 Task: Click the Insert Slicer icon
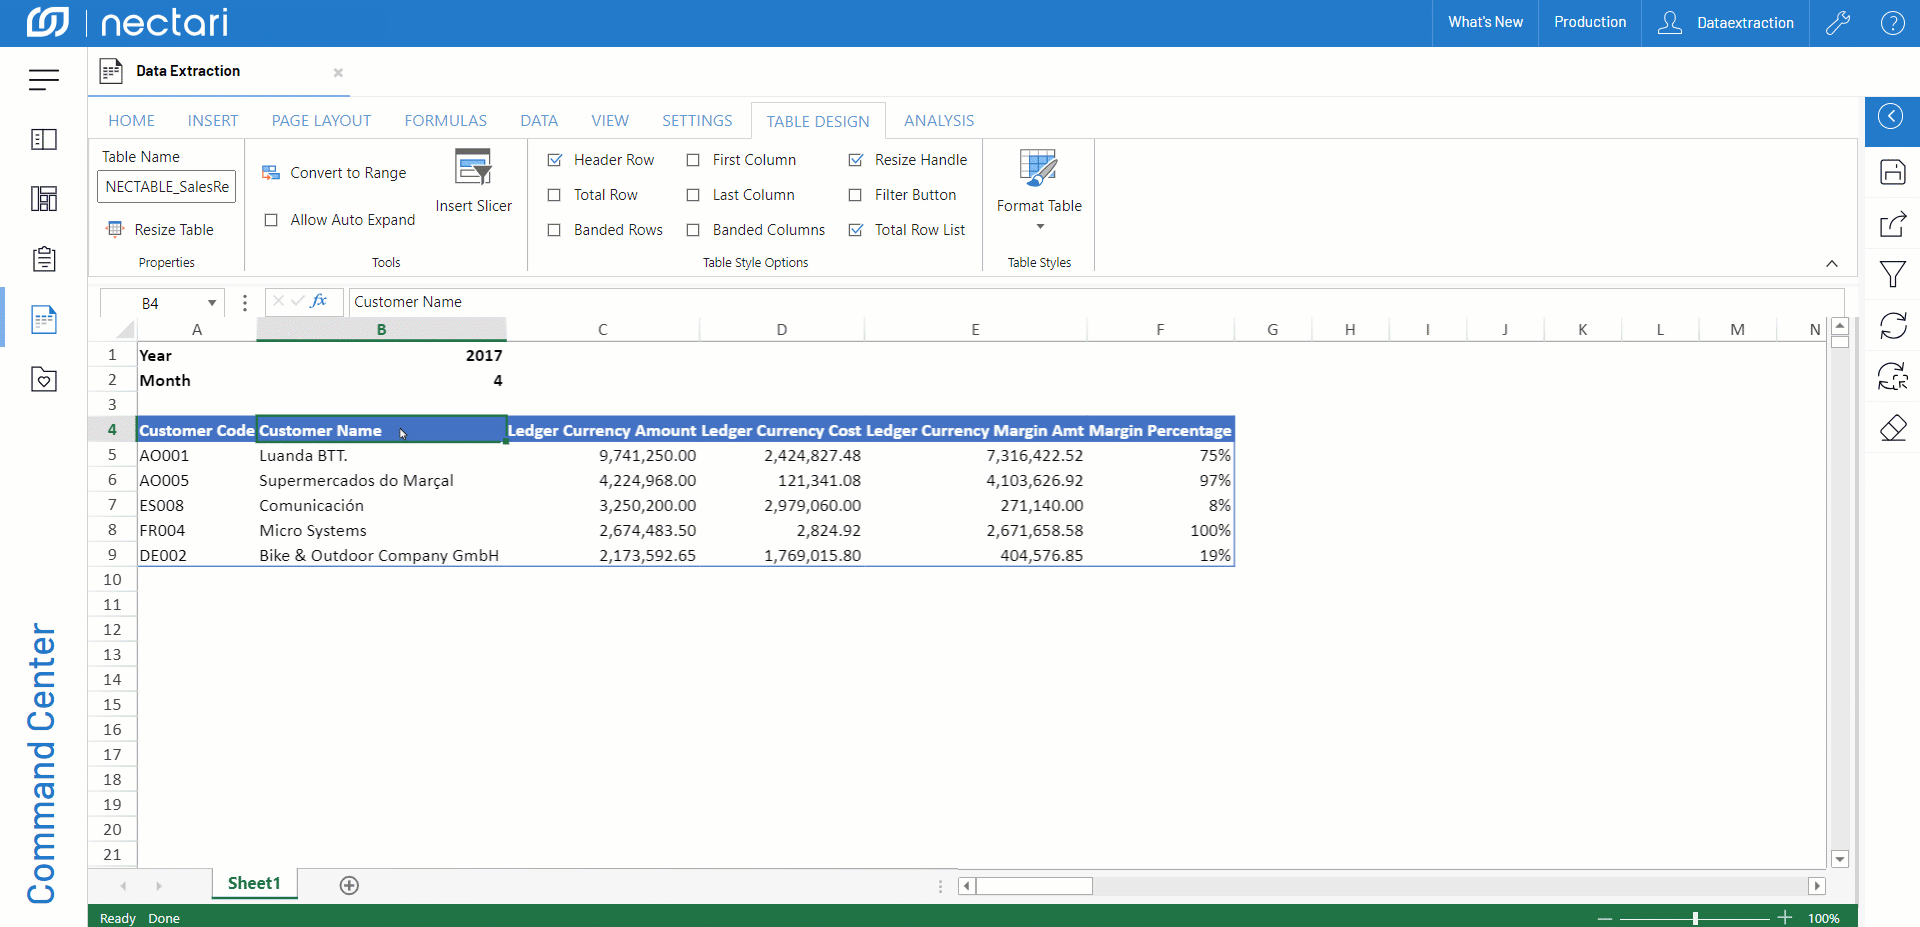tap(473, 168)
